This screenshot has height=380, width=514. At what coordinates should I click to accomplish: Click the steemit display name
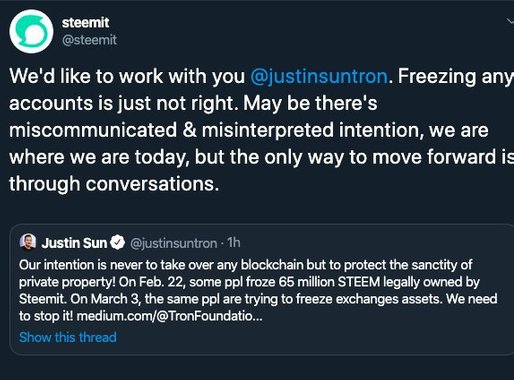[x=85, y=23]
